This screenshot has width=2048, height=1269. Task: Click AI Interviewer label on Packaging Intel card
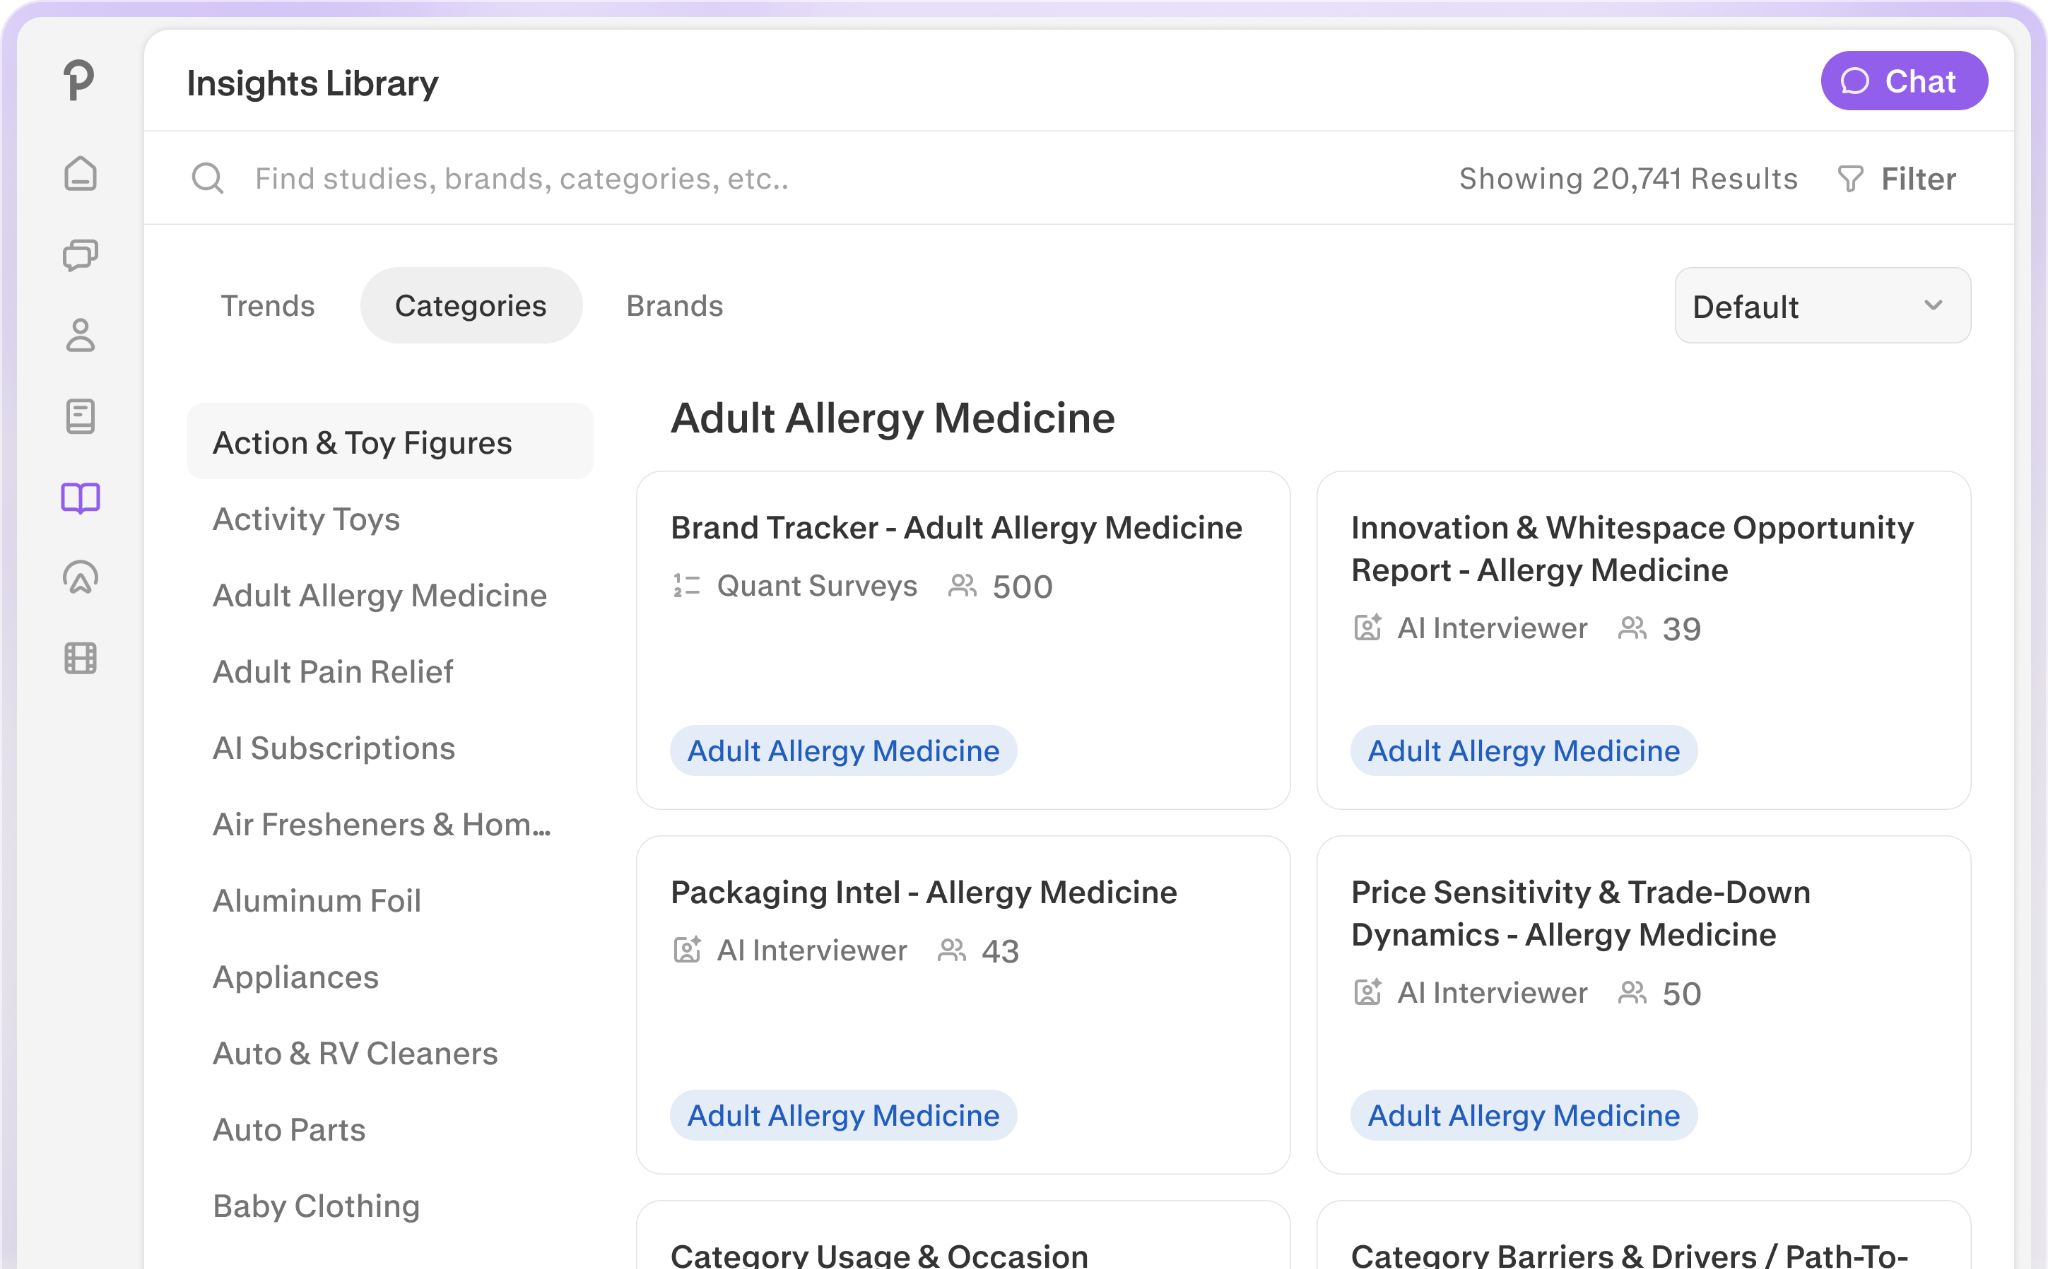(811, 950)
